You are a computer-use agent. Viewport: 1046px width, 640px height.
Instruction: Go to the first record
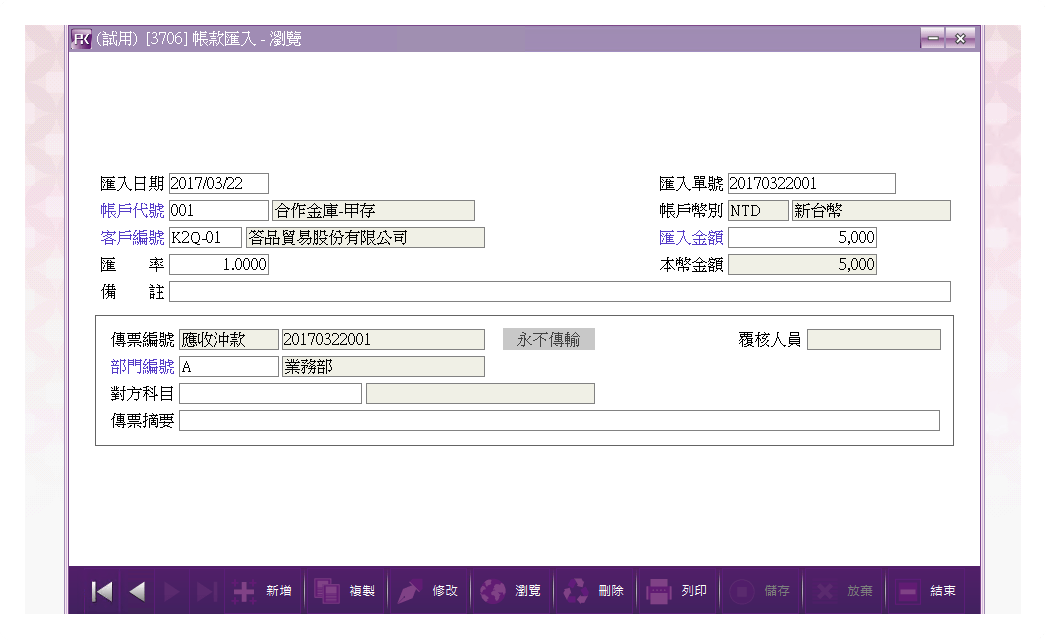102,591
